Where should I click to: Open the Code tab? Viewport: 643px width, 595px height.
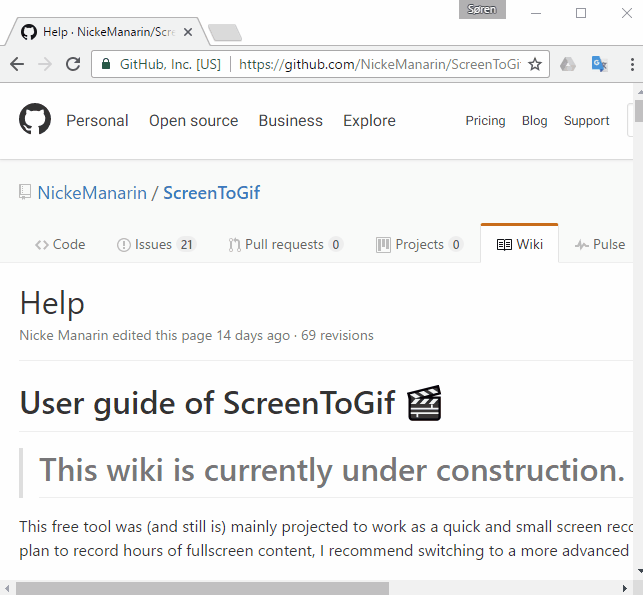(x=60, y=244)
